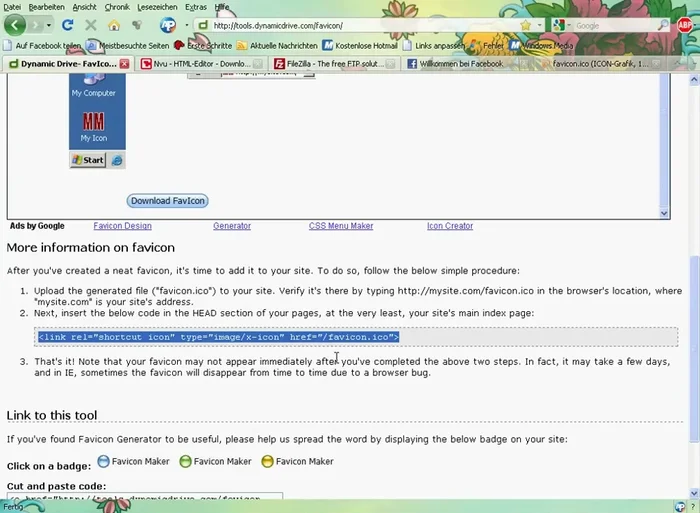Screen dimensions: 700x513
Task: Click the Forward navigation arrow
Action: 35,25
